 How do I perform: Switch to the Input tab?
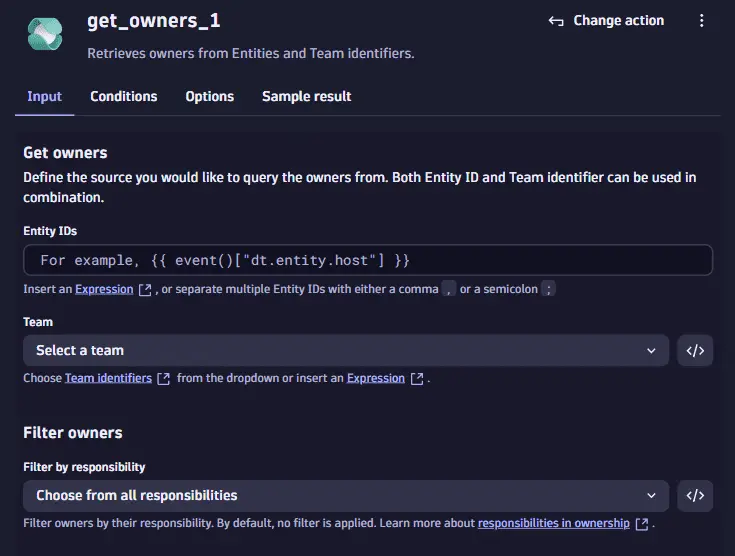coord(44,97)
